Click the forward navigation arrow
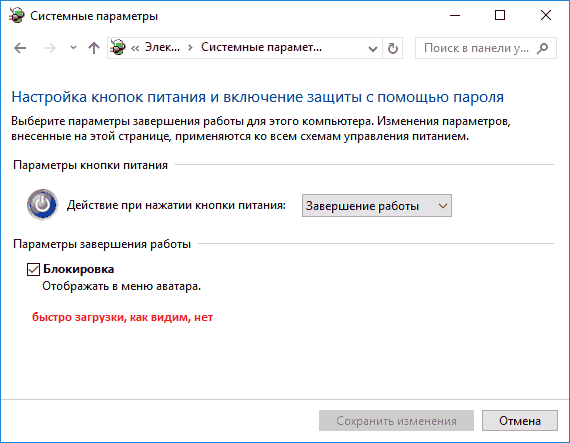The image size is (570, 443). [50, 48]
